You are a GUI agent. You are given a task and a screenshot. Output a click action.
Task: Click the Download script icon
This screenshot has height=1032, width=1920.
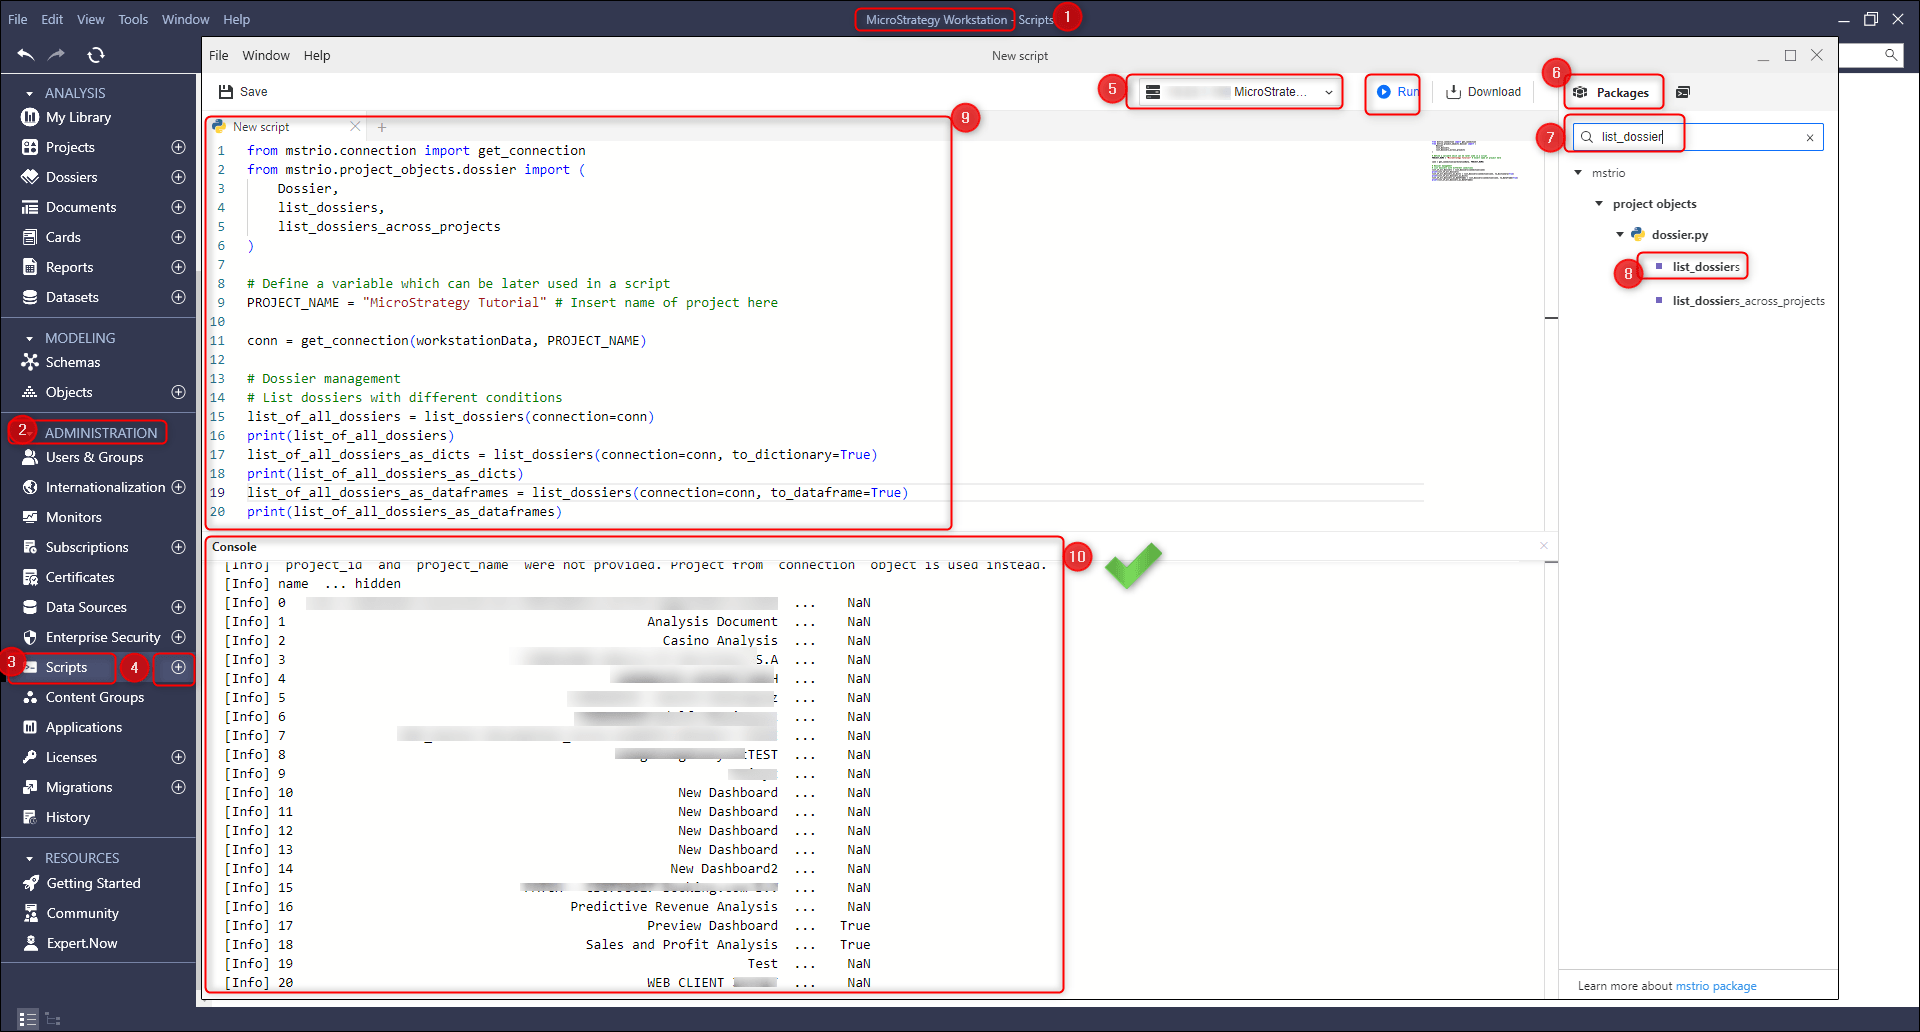tap(1454, 92)
